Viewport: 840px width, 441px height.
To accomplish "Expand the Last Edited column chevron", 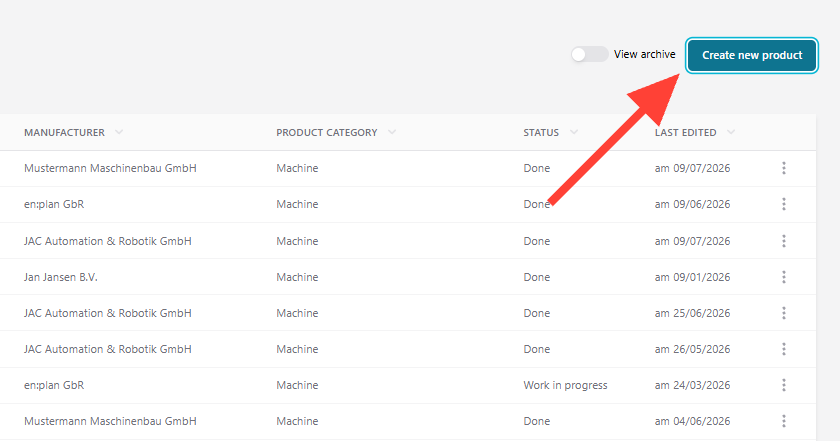I will coord(731,132).
